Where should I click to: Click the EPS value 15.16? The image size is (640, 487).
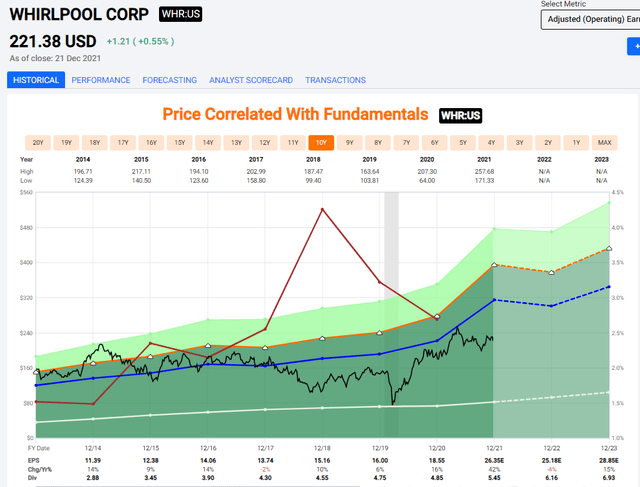pyautogui.click(x=322, y=460)
